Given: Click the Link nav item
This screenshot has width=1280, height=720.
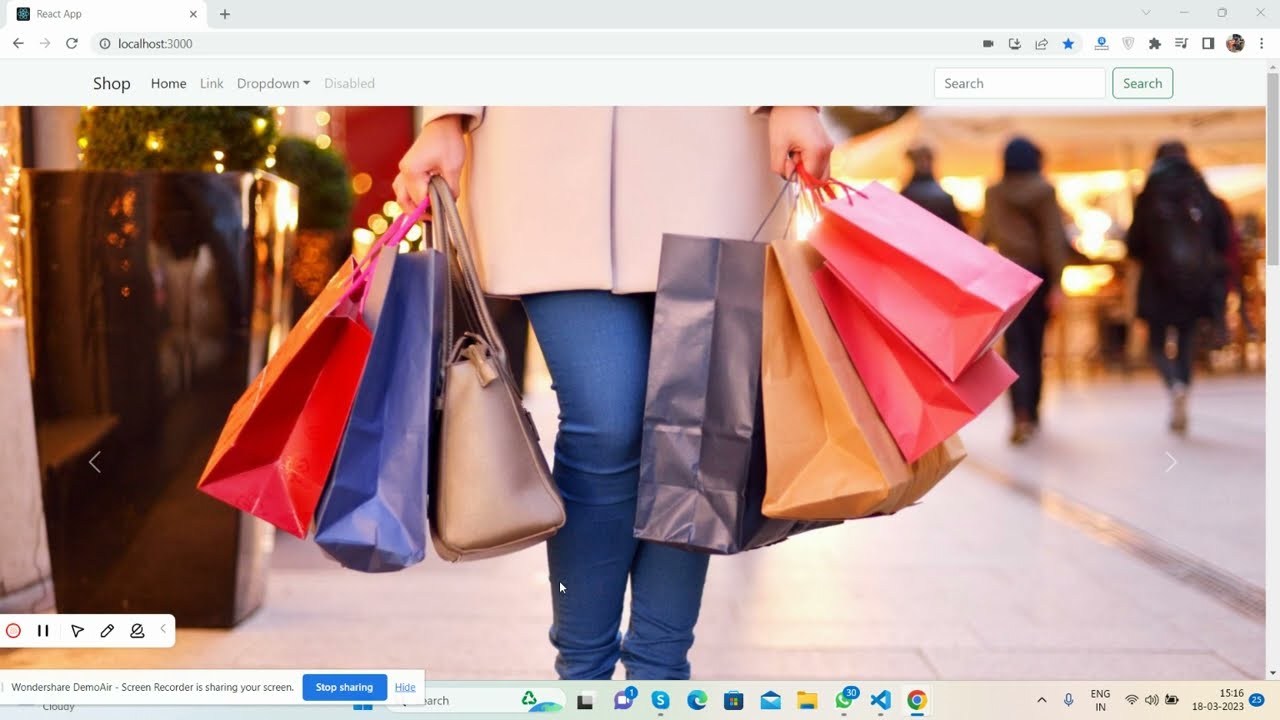Looking at the screenshot, I should [x=212, y=83].
